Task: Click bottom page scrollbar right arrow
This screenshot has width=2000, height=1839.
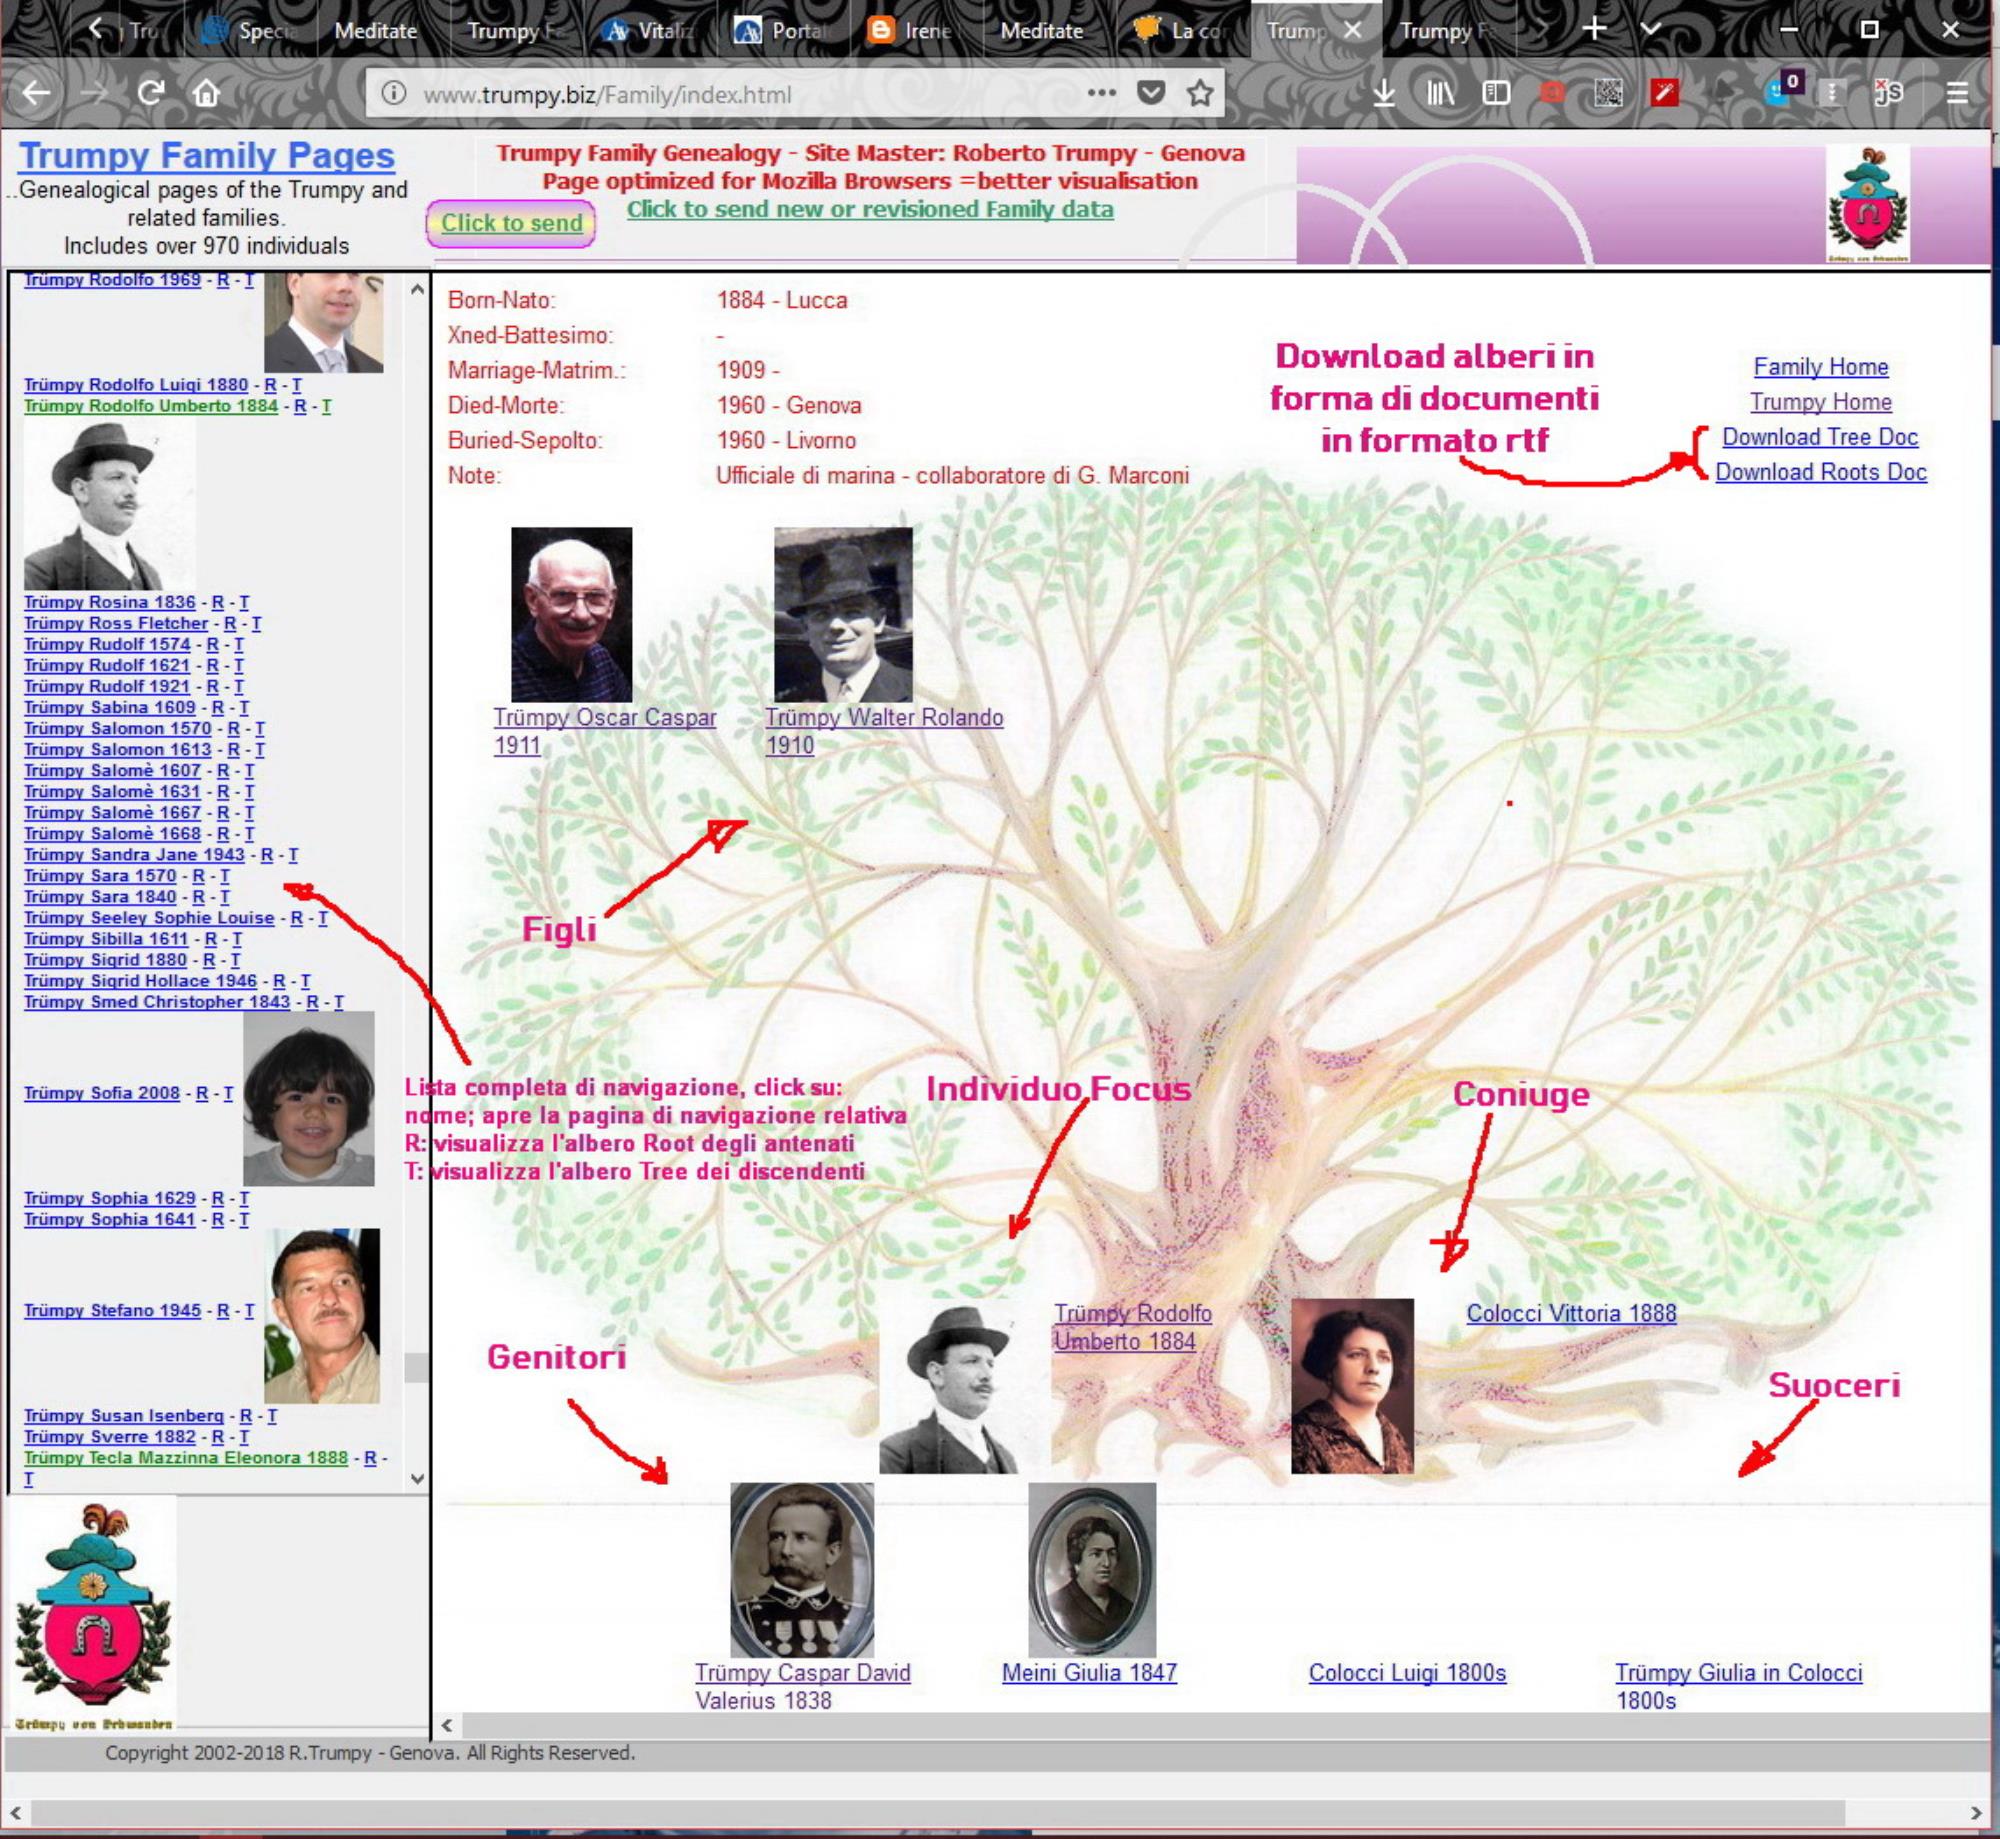Action: (1976, 1813)
